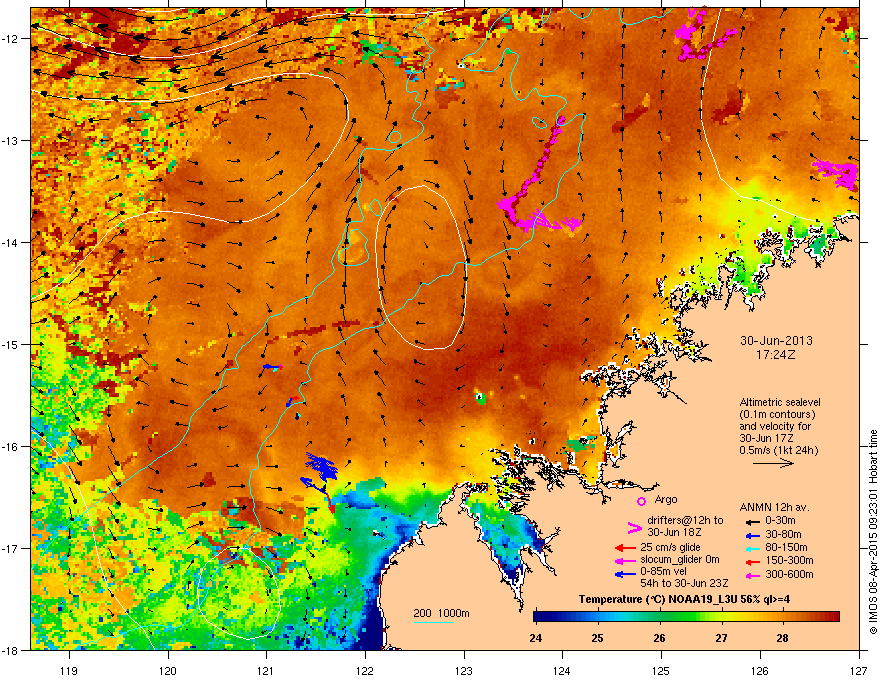This screenshot has width=880, height=680.
Task: Click the '150-300m' depth label
Action: 789,560
